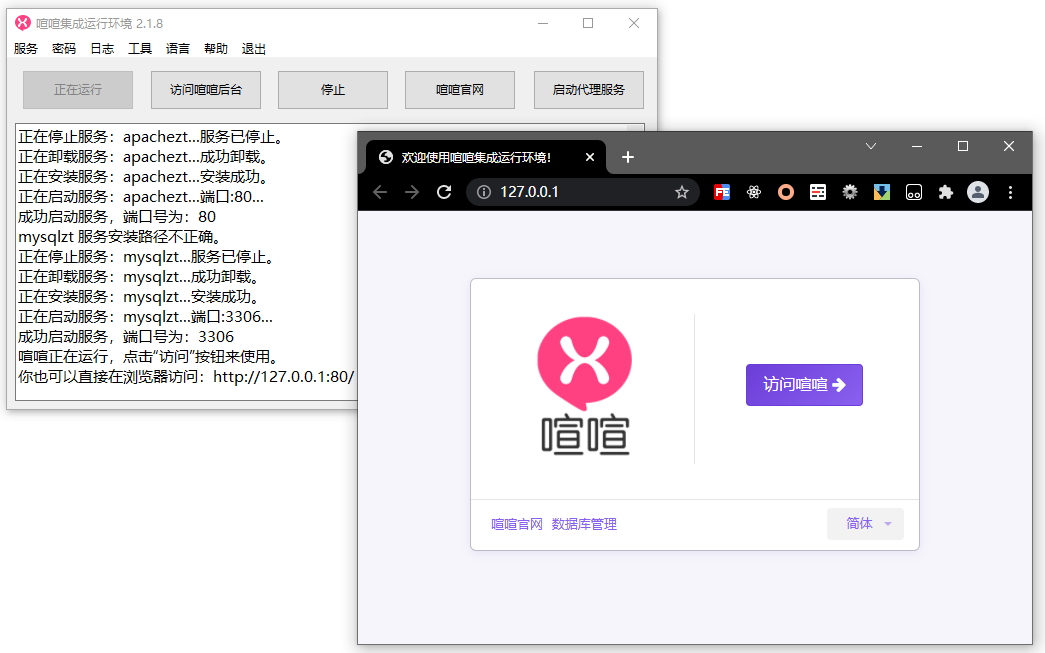Open the Chrome profile avatar
Viewport: 1045px width, 653px height.
(x=978, y=192)
